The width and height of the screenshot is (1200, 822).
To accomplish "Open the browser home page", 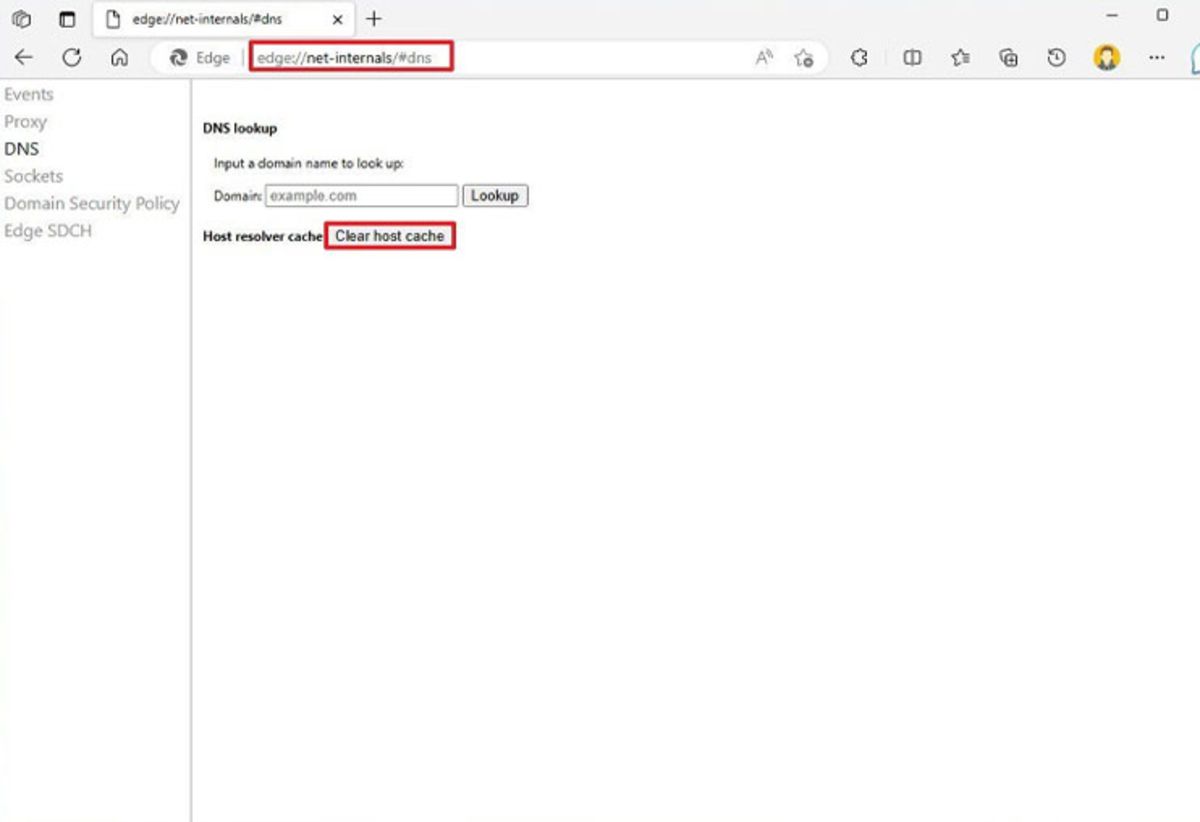I will tap(119, 57).
